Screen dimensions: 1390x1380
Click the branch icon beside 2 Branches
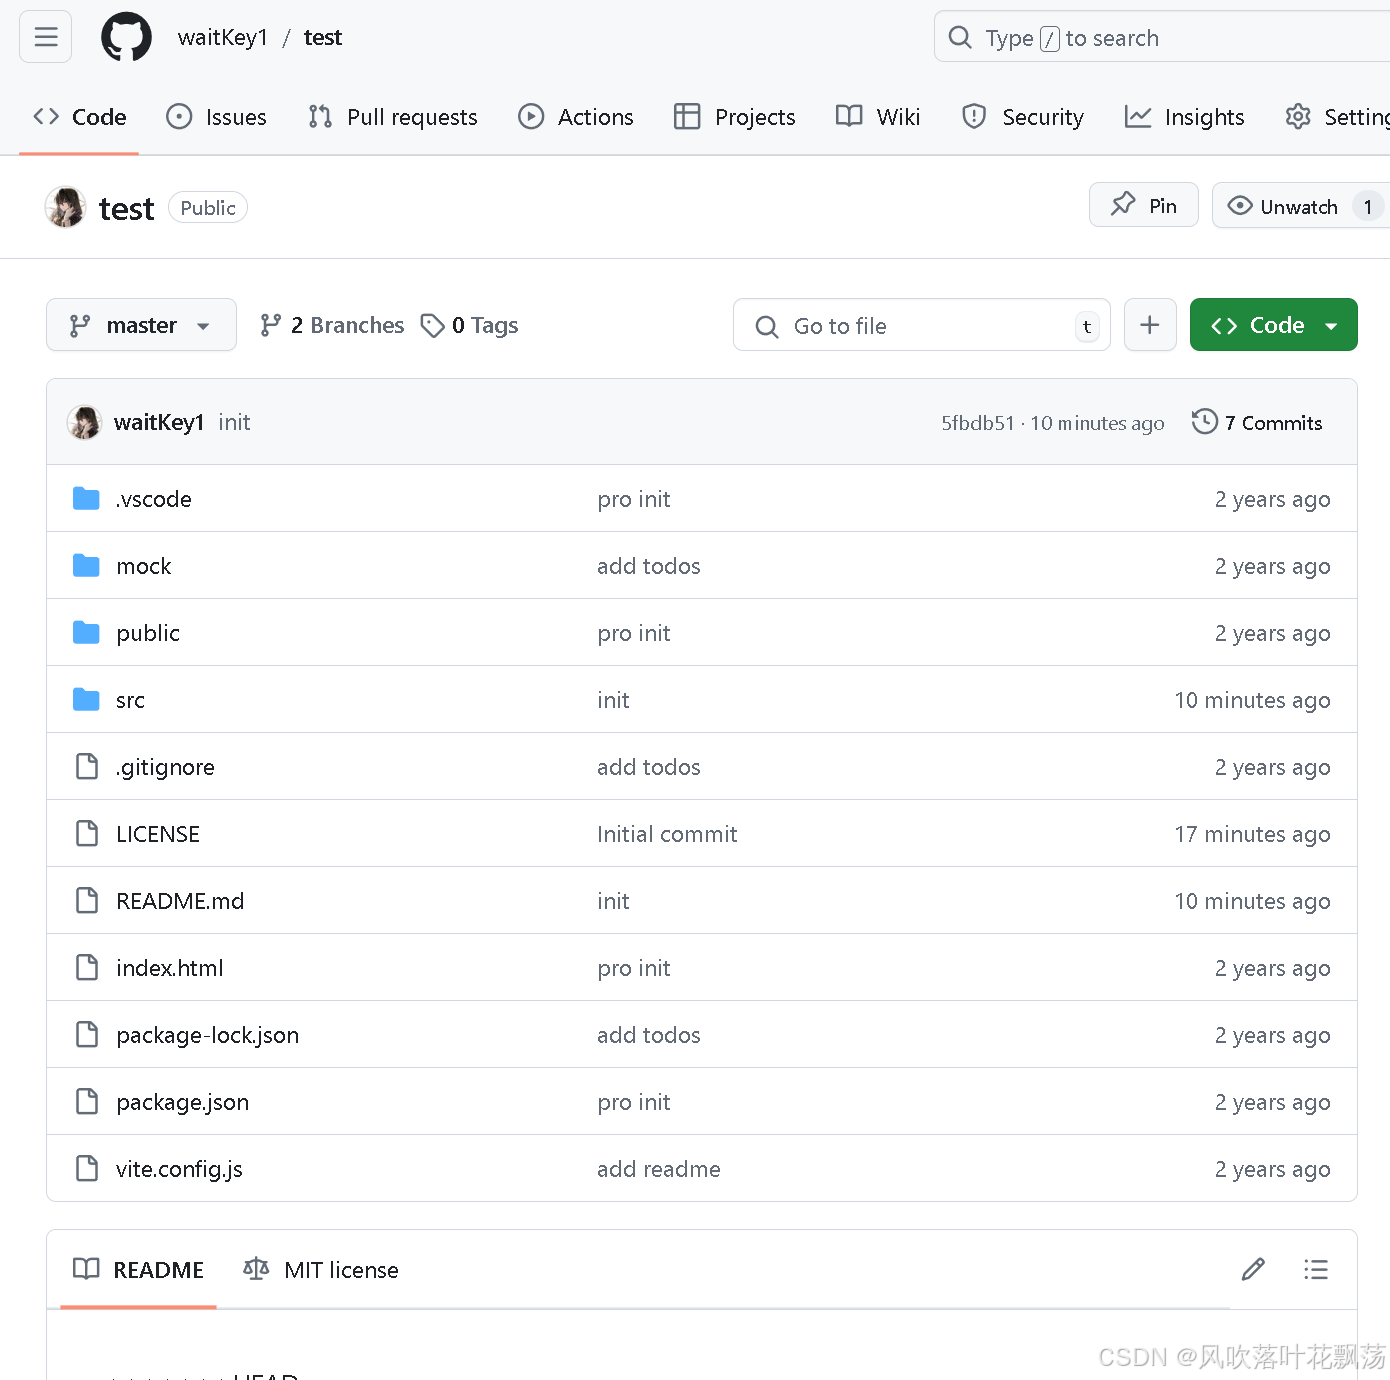coord(270,325)
